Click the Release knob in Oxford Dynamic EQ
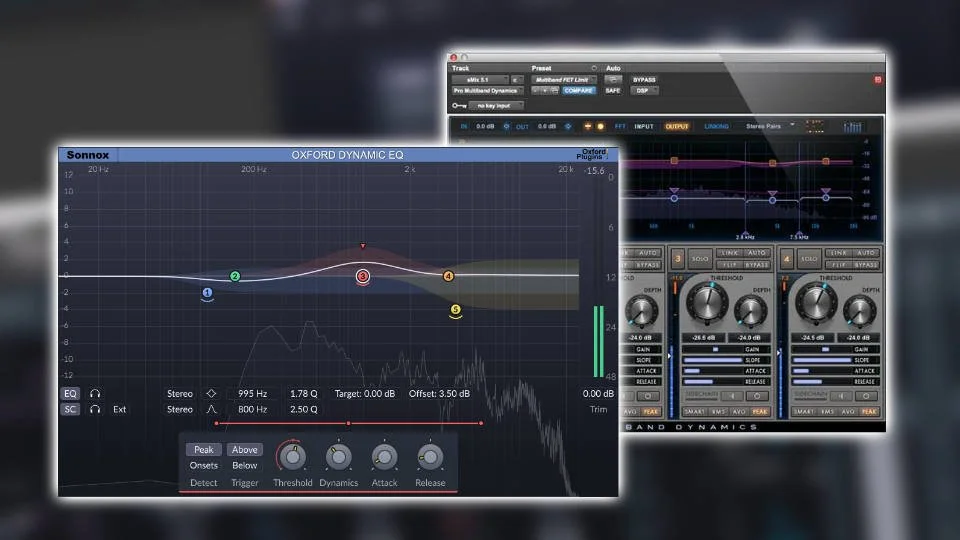Image resolution: width=960 pixels, height=540 pixels. click(x=430, y=457)
